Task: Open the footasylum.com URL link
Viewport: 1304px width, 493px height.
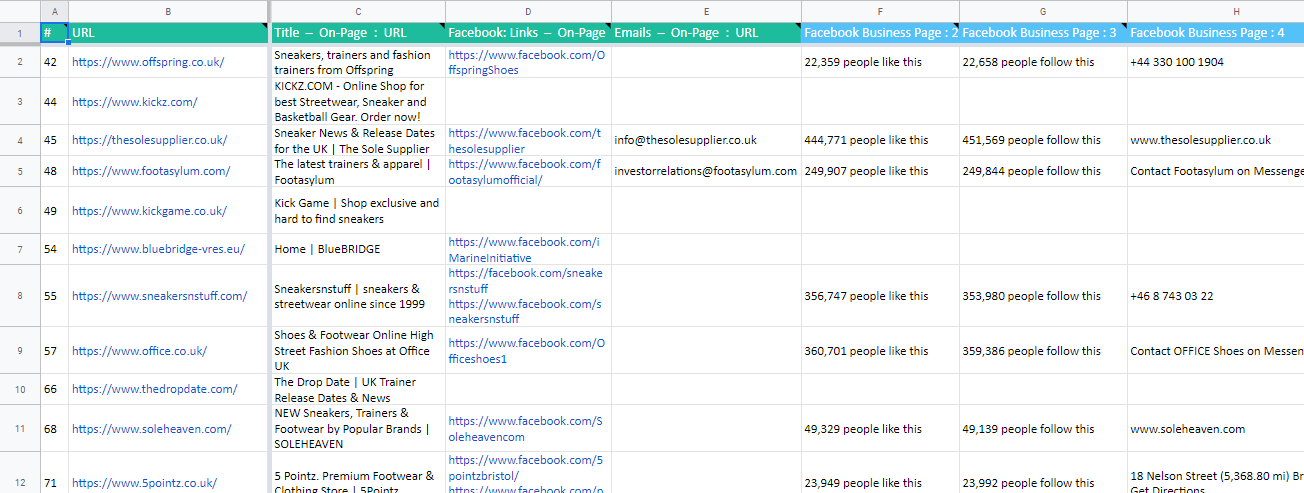Action: point(151,171)
